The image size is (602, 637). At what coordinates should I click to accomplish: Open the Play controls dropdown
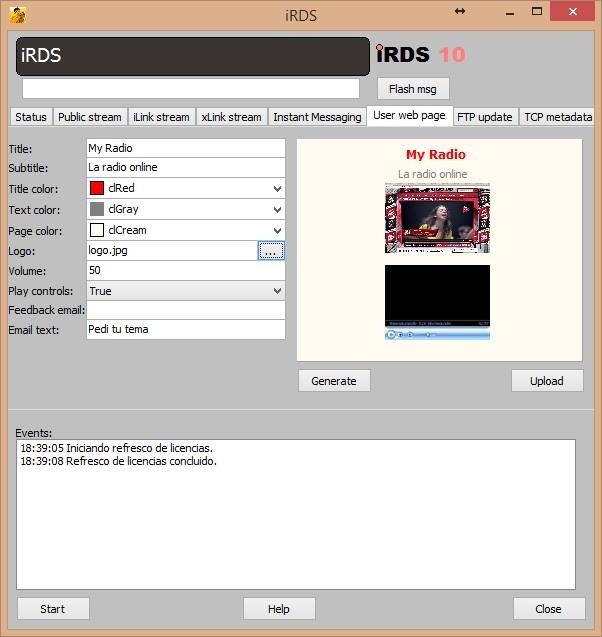(x=277, y=291)
